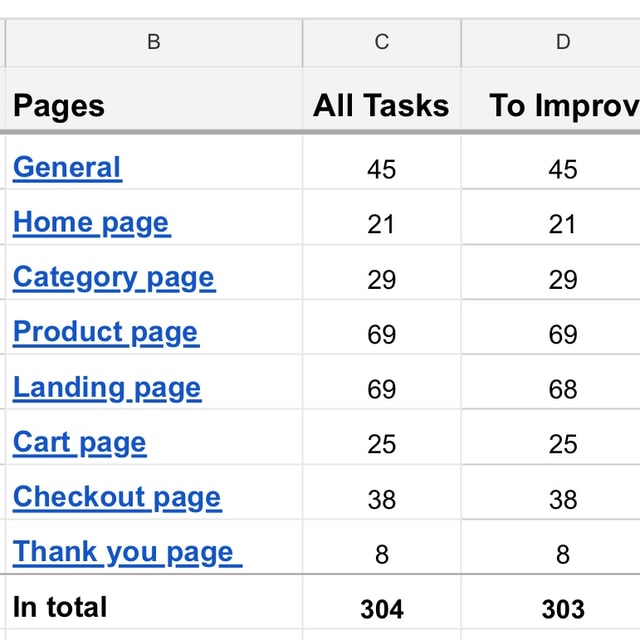Viewport: 640px width, 640px height.
Task: Select the 68 cell in Landing page row
Action: [x=562, y=388]
